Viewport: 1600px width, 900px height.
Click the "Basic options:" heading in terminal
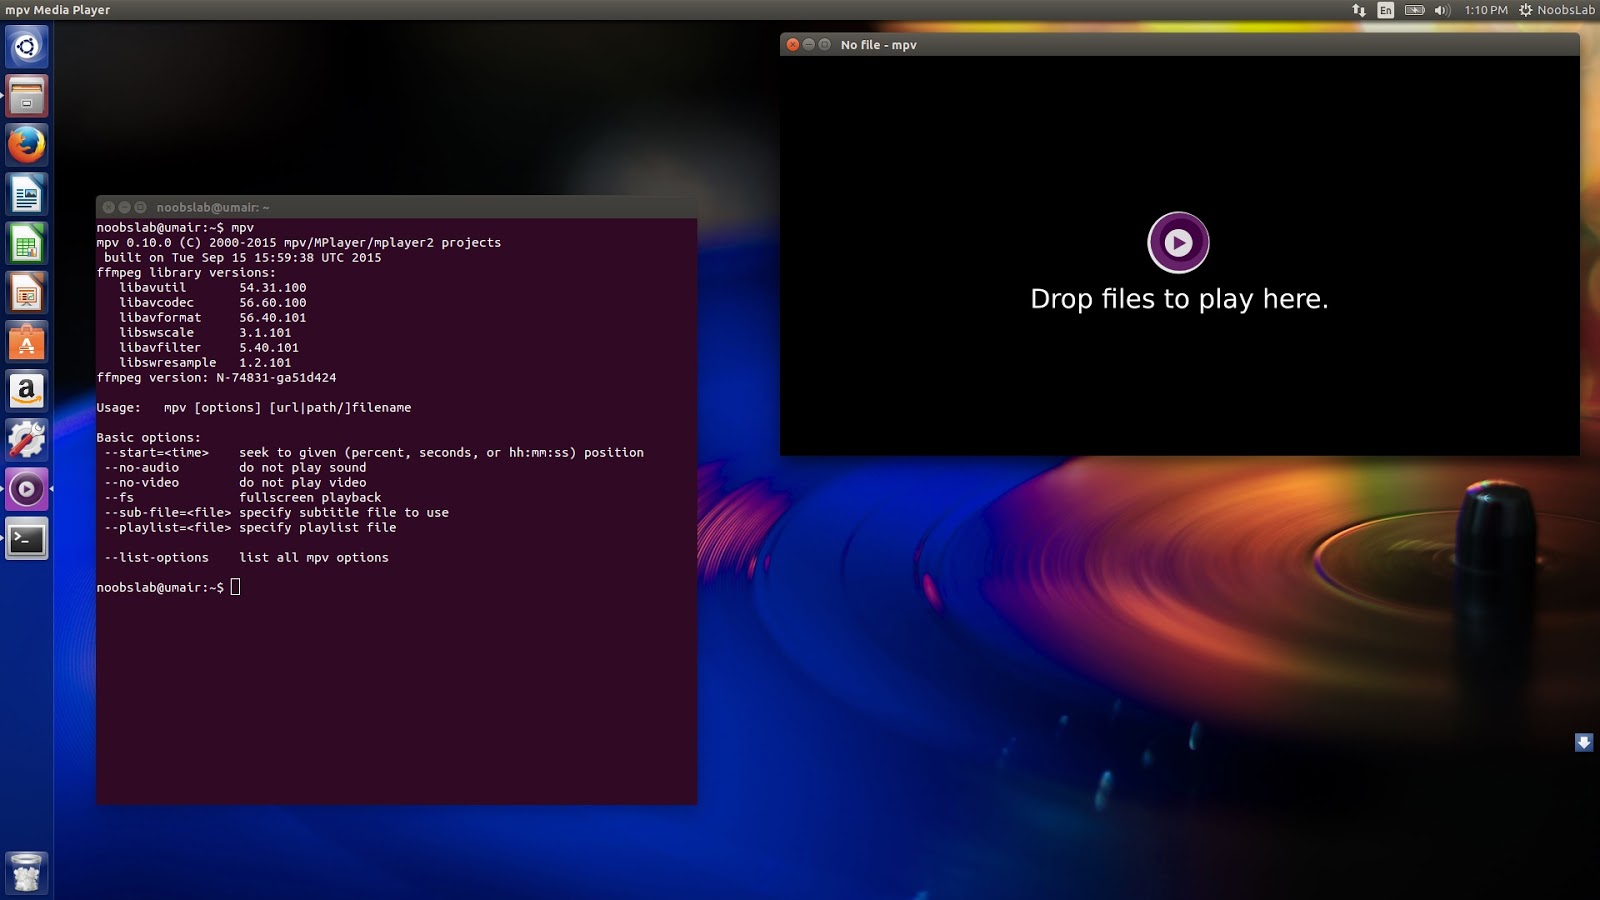pos(148,438)
